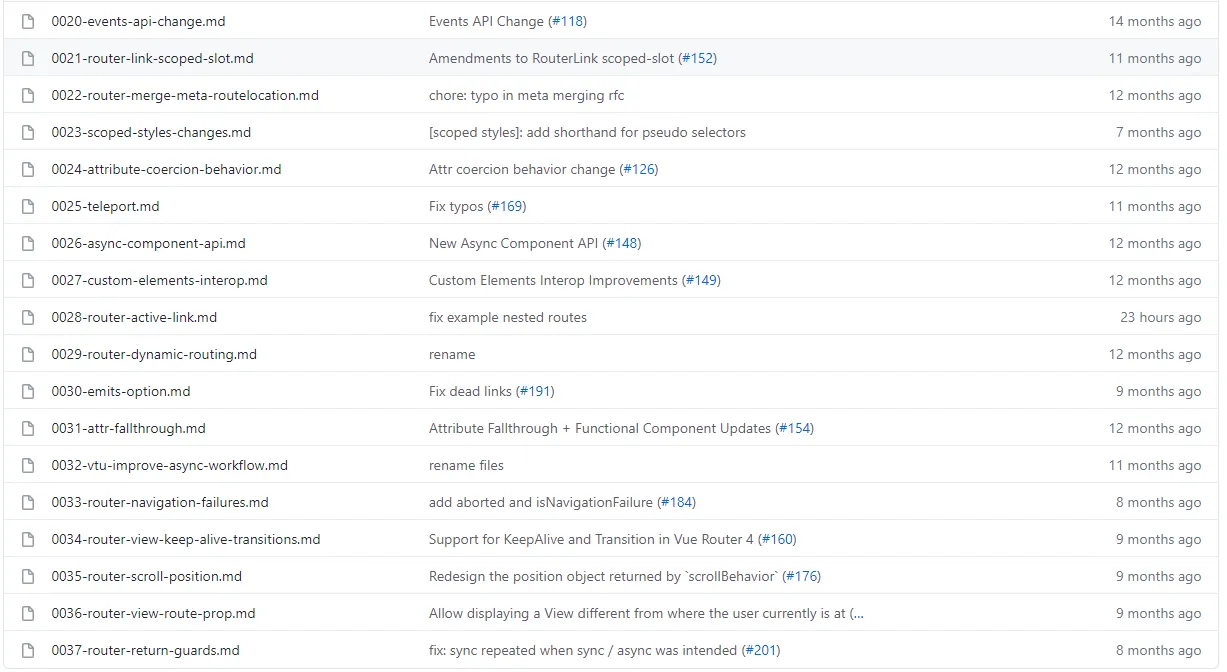The width and height of the screenshot is (1227, 672).
Task: Open pull request #191 link
Action: pos(535,391)
